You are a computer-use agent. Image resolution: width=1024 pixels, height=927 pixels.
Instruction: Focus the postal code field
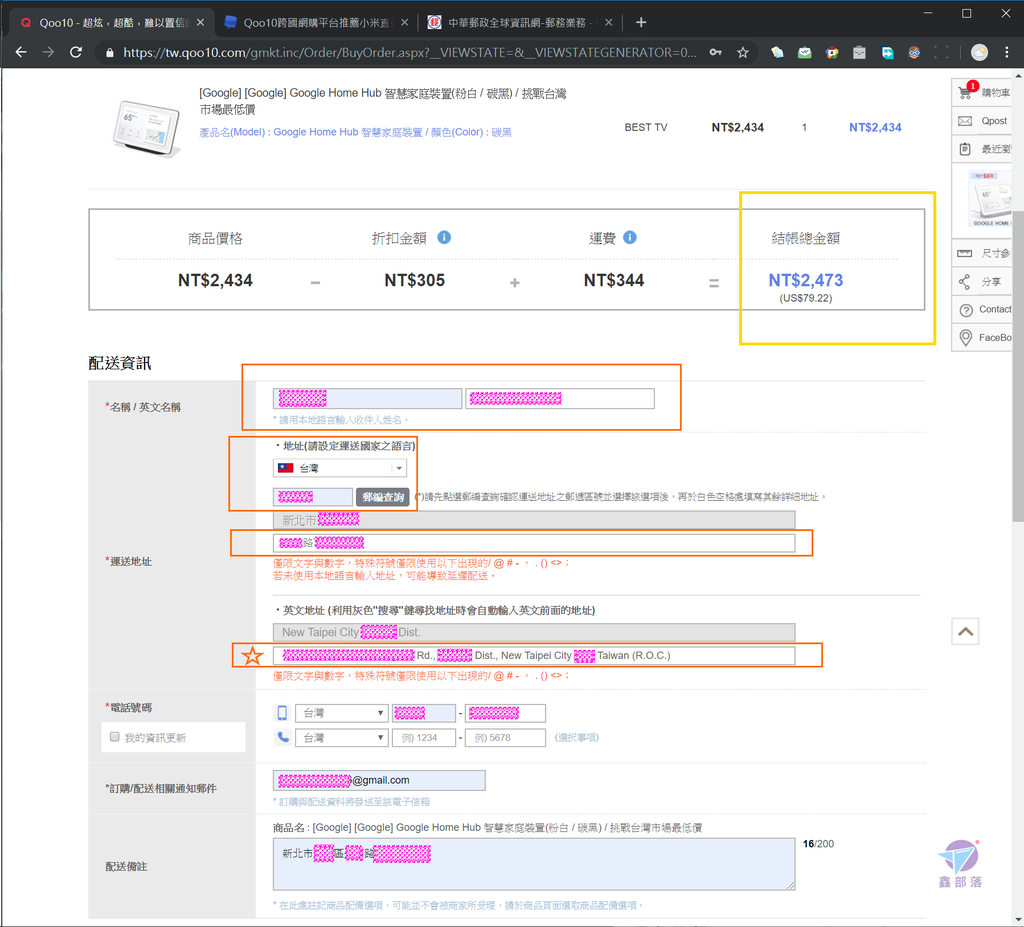(313, 497)
